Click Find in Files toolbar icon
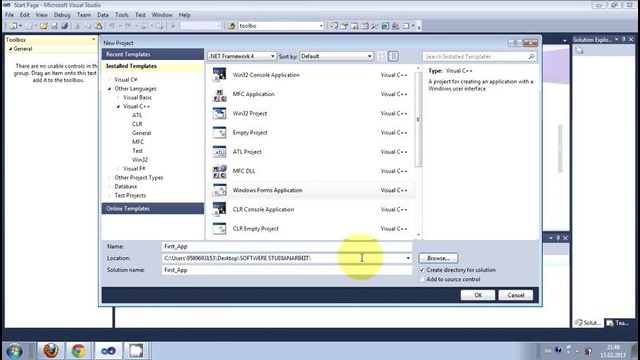 click(231, 26)
